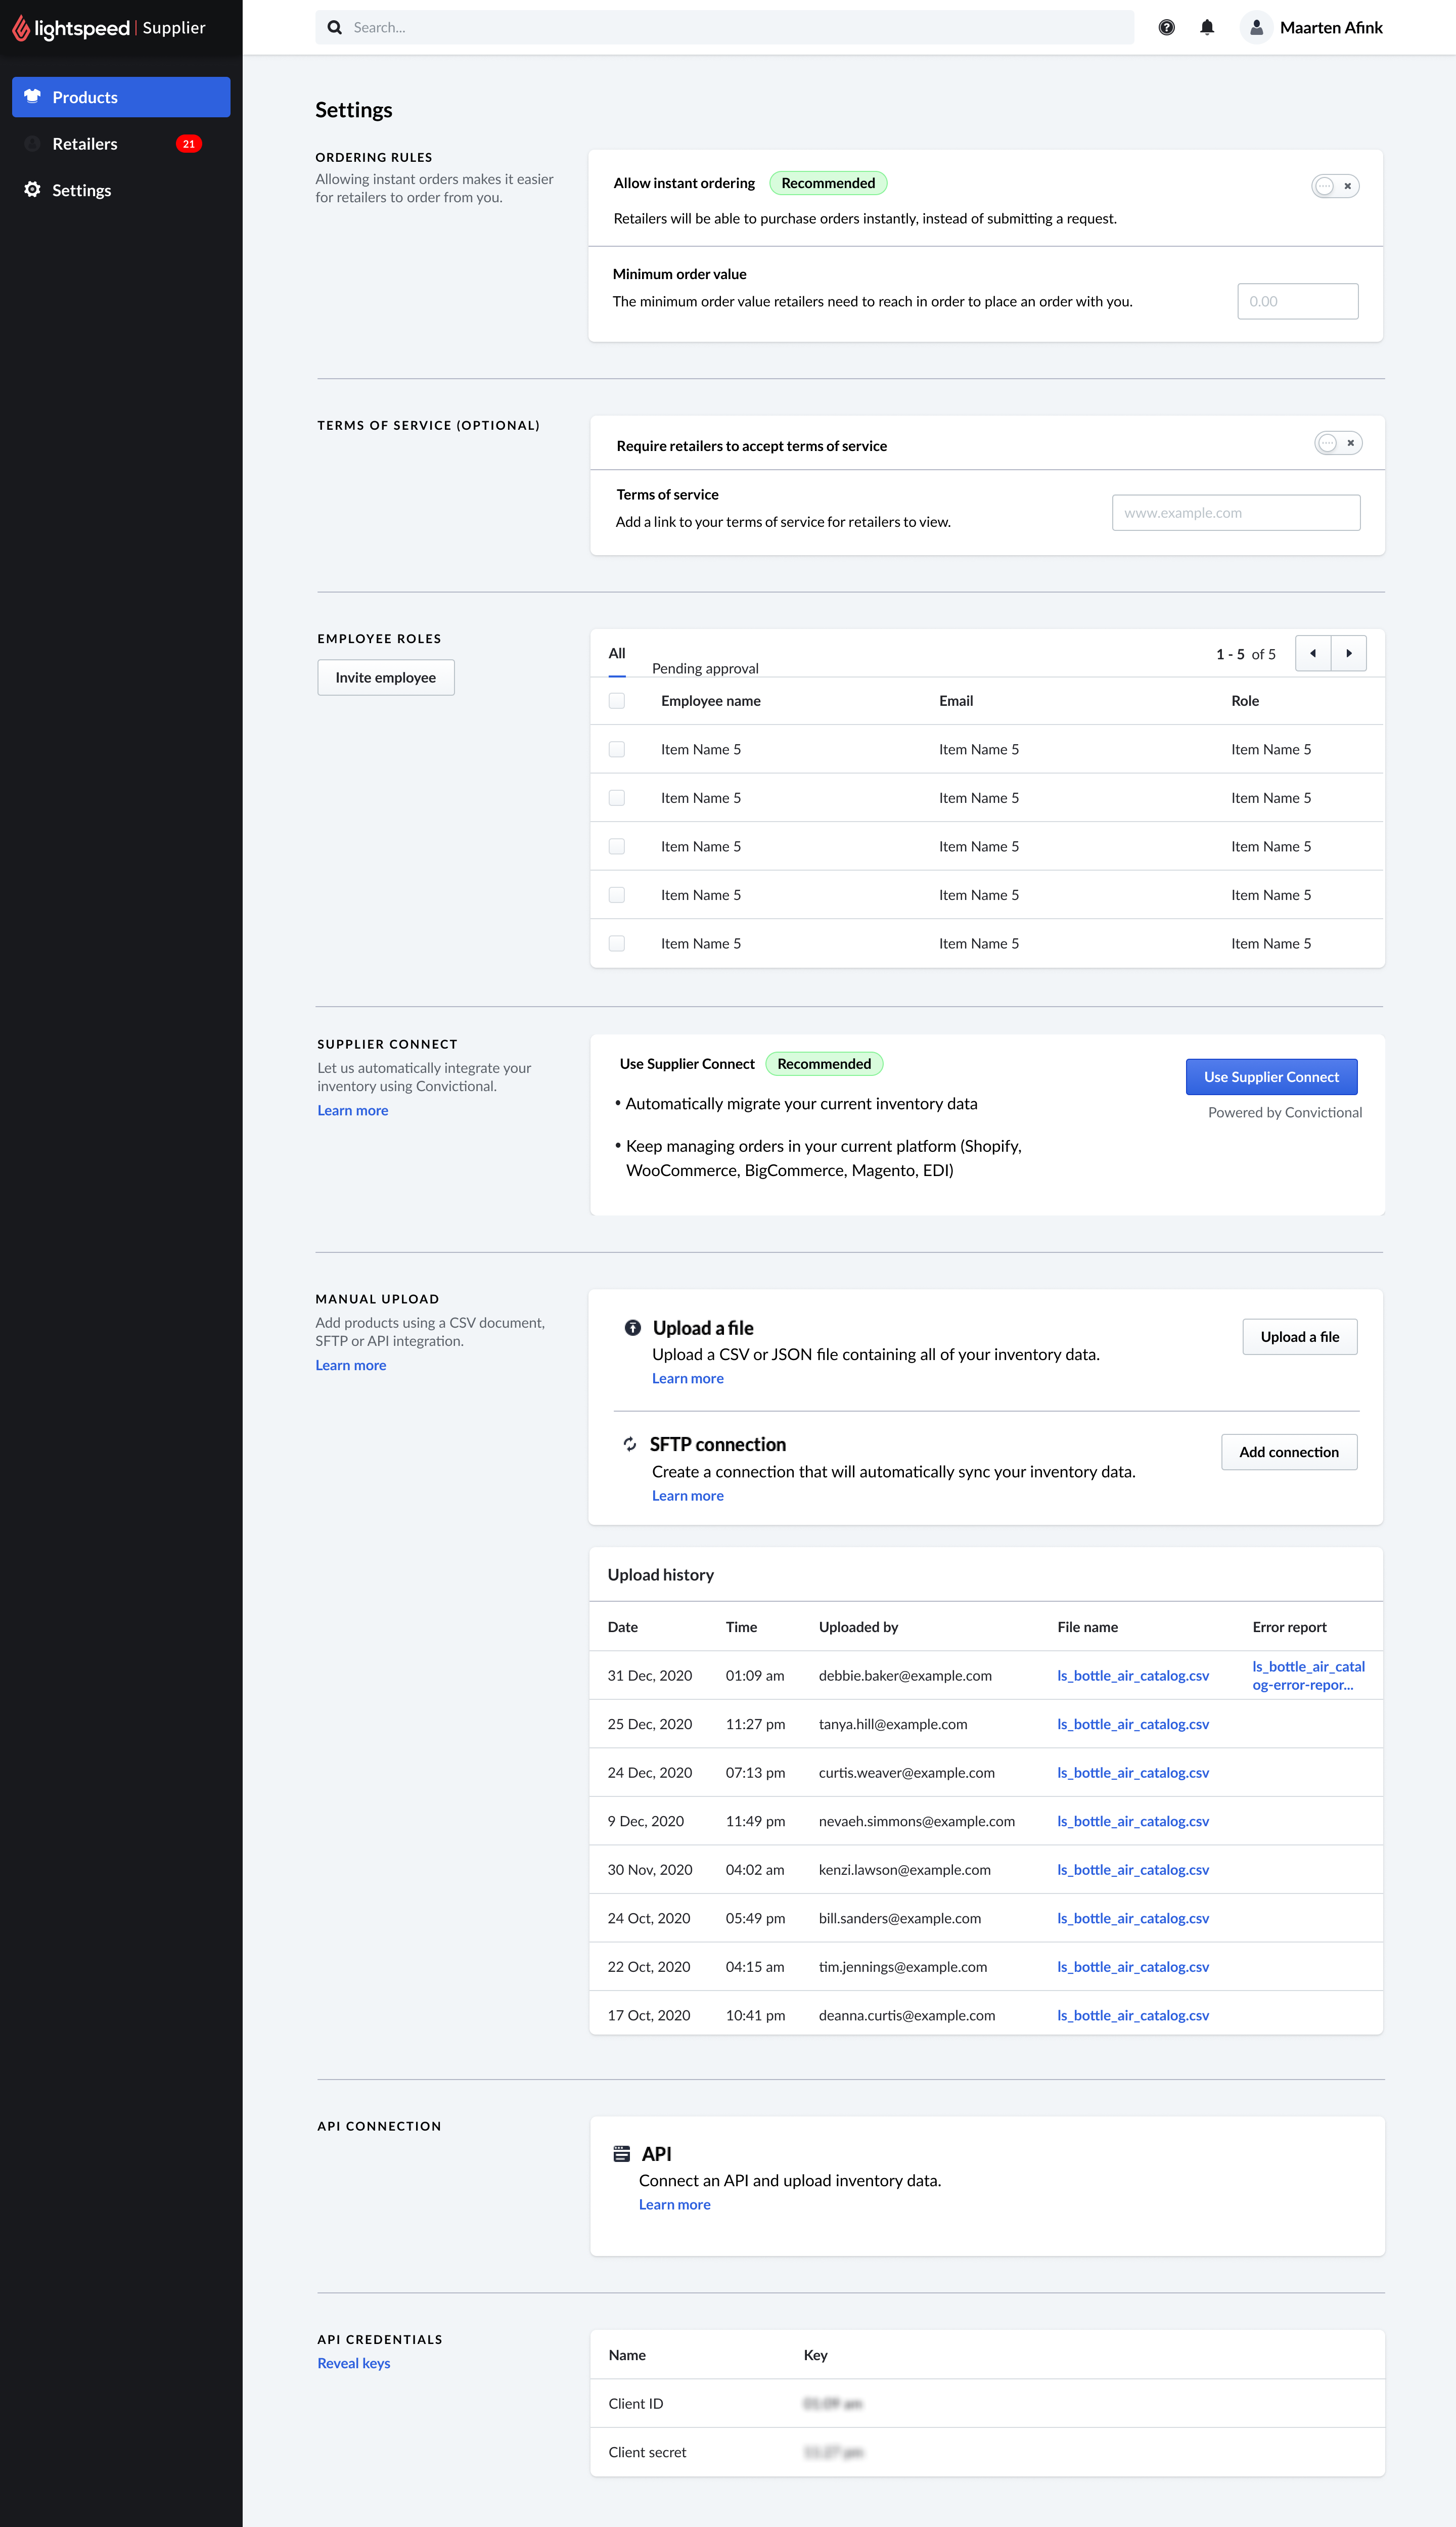Click kenzi.lawson@example.com in upload history
This screenshot has height=2527, width=1456.
coord(904,1870)
